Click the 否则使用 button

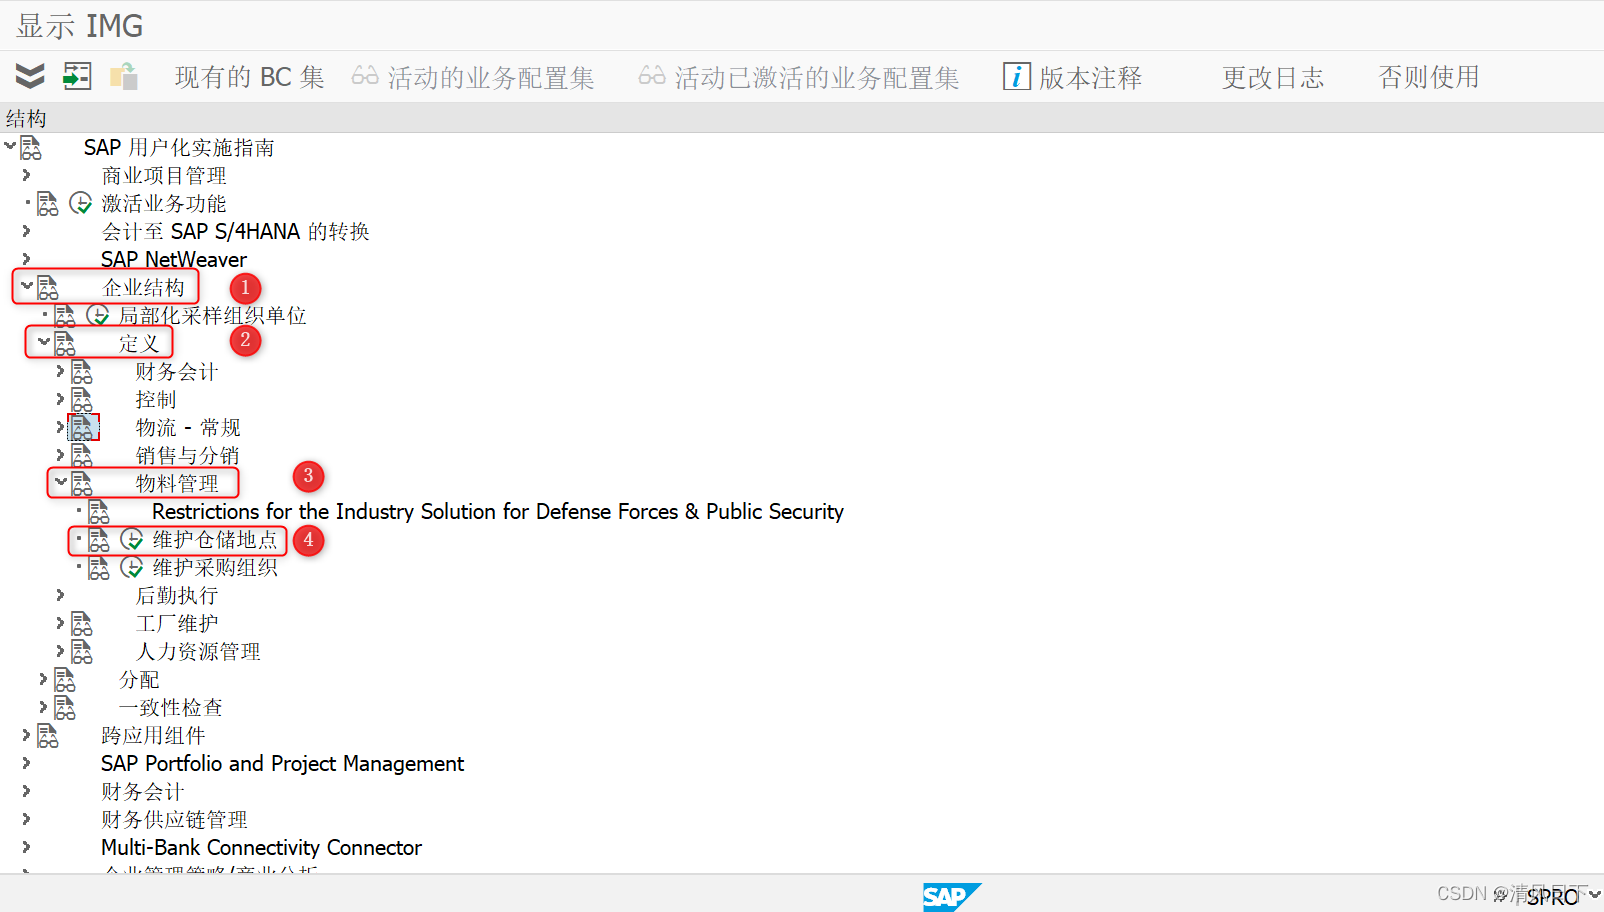click(1428, 77)
